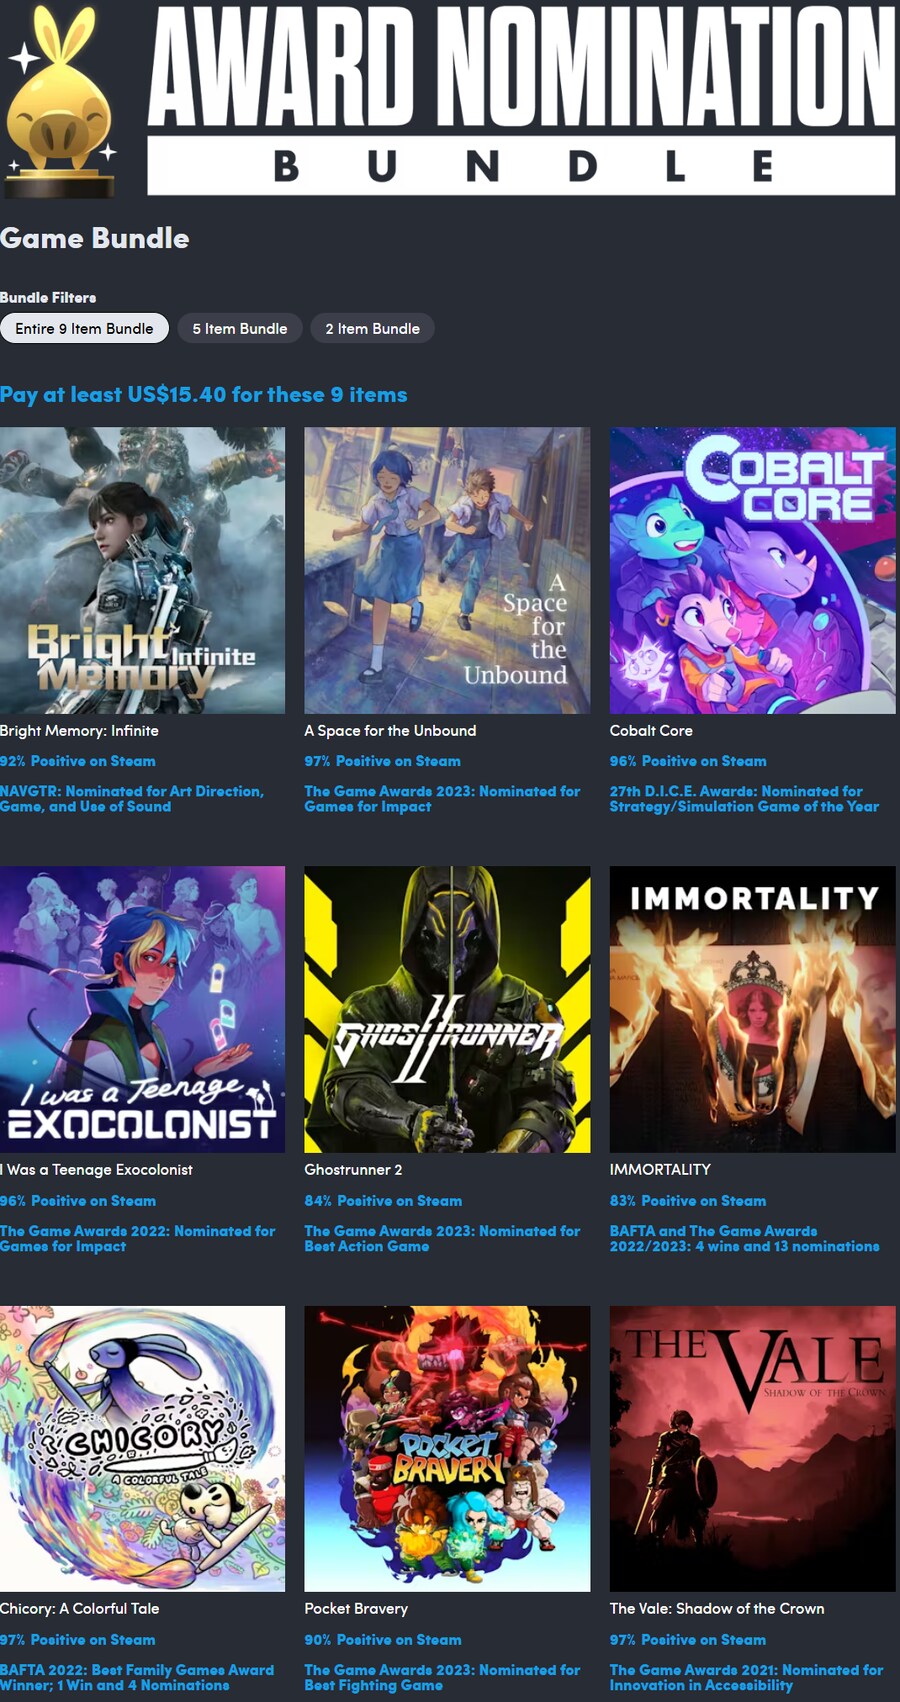The height and width of the screenshot is (1702, 900).
Task: Open A Space for the Unbound cover art
Action: coord(447,570)
